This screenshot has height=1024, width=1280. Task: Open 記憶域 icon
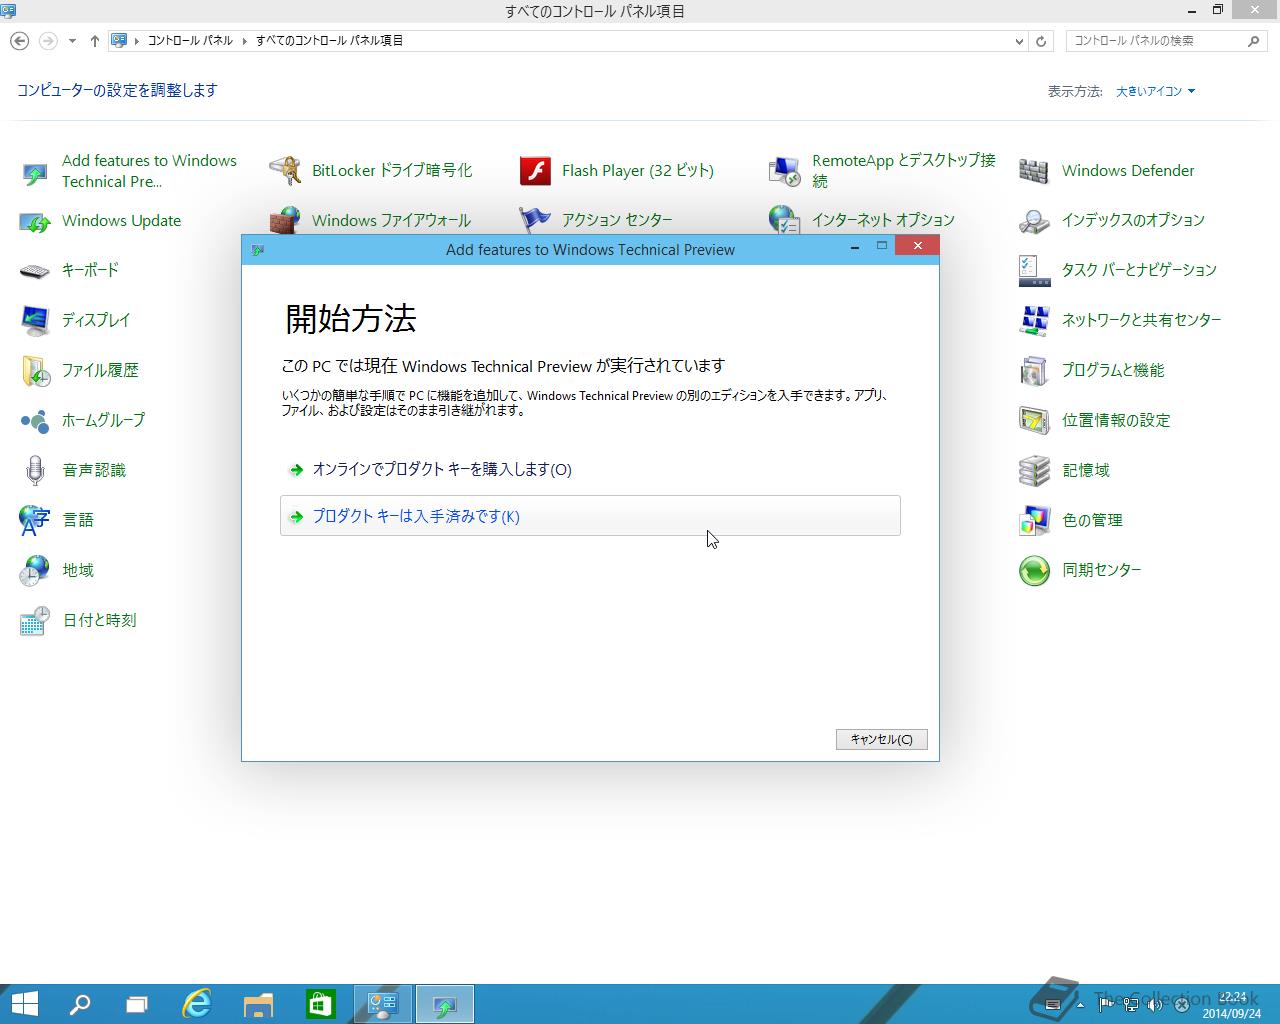(x=1034, y=471)
